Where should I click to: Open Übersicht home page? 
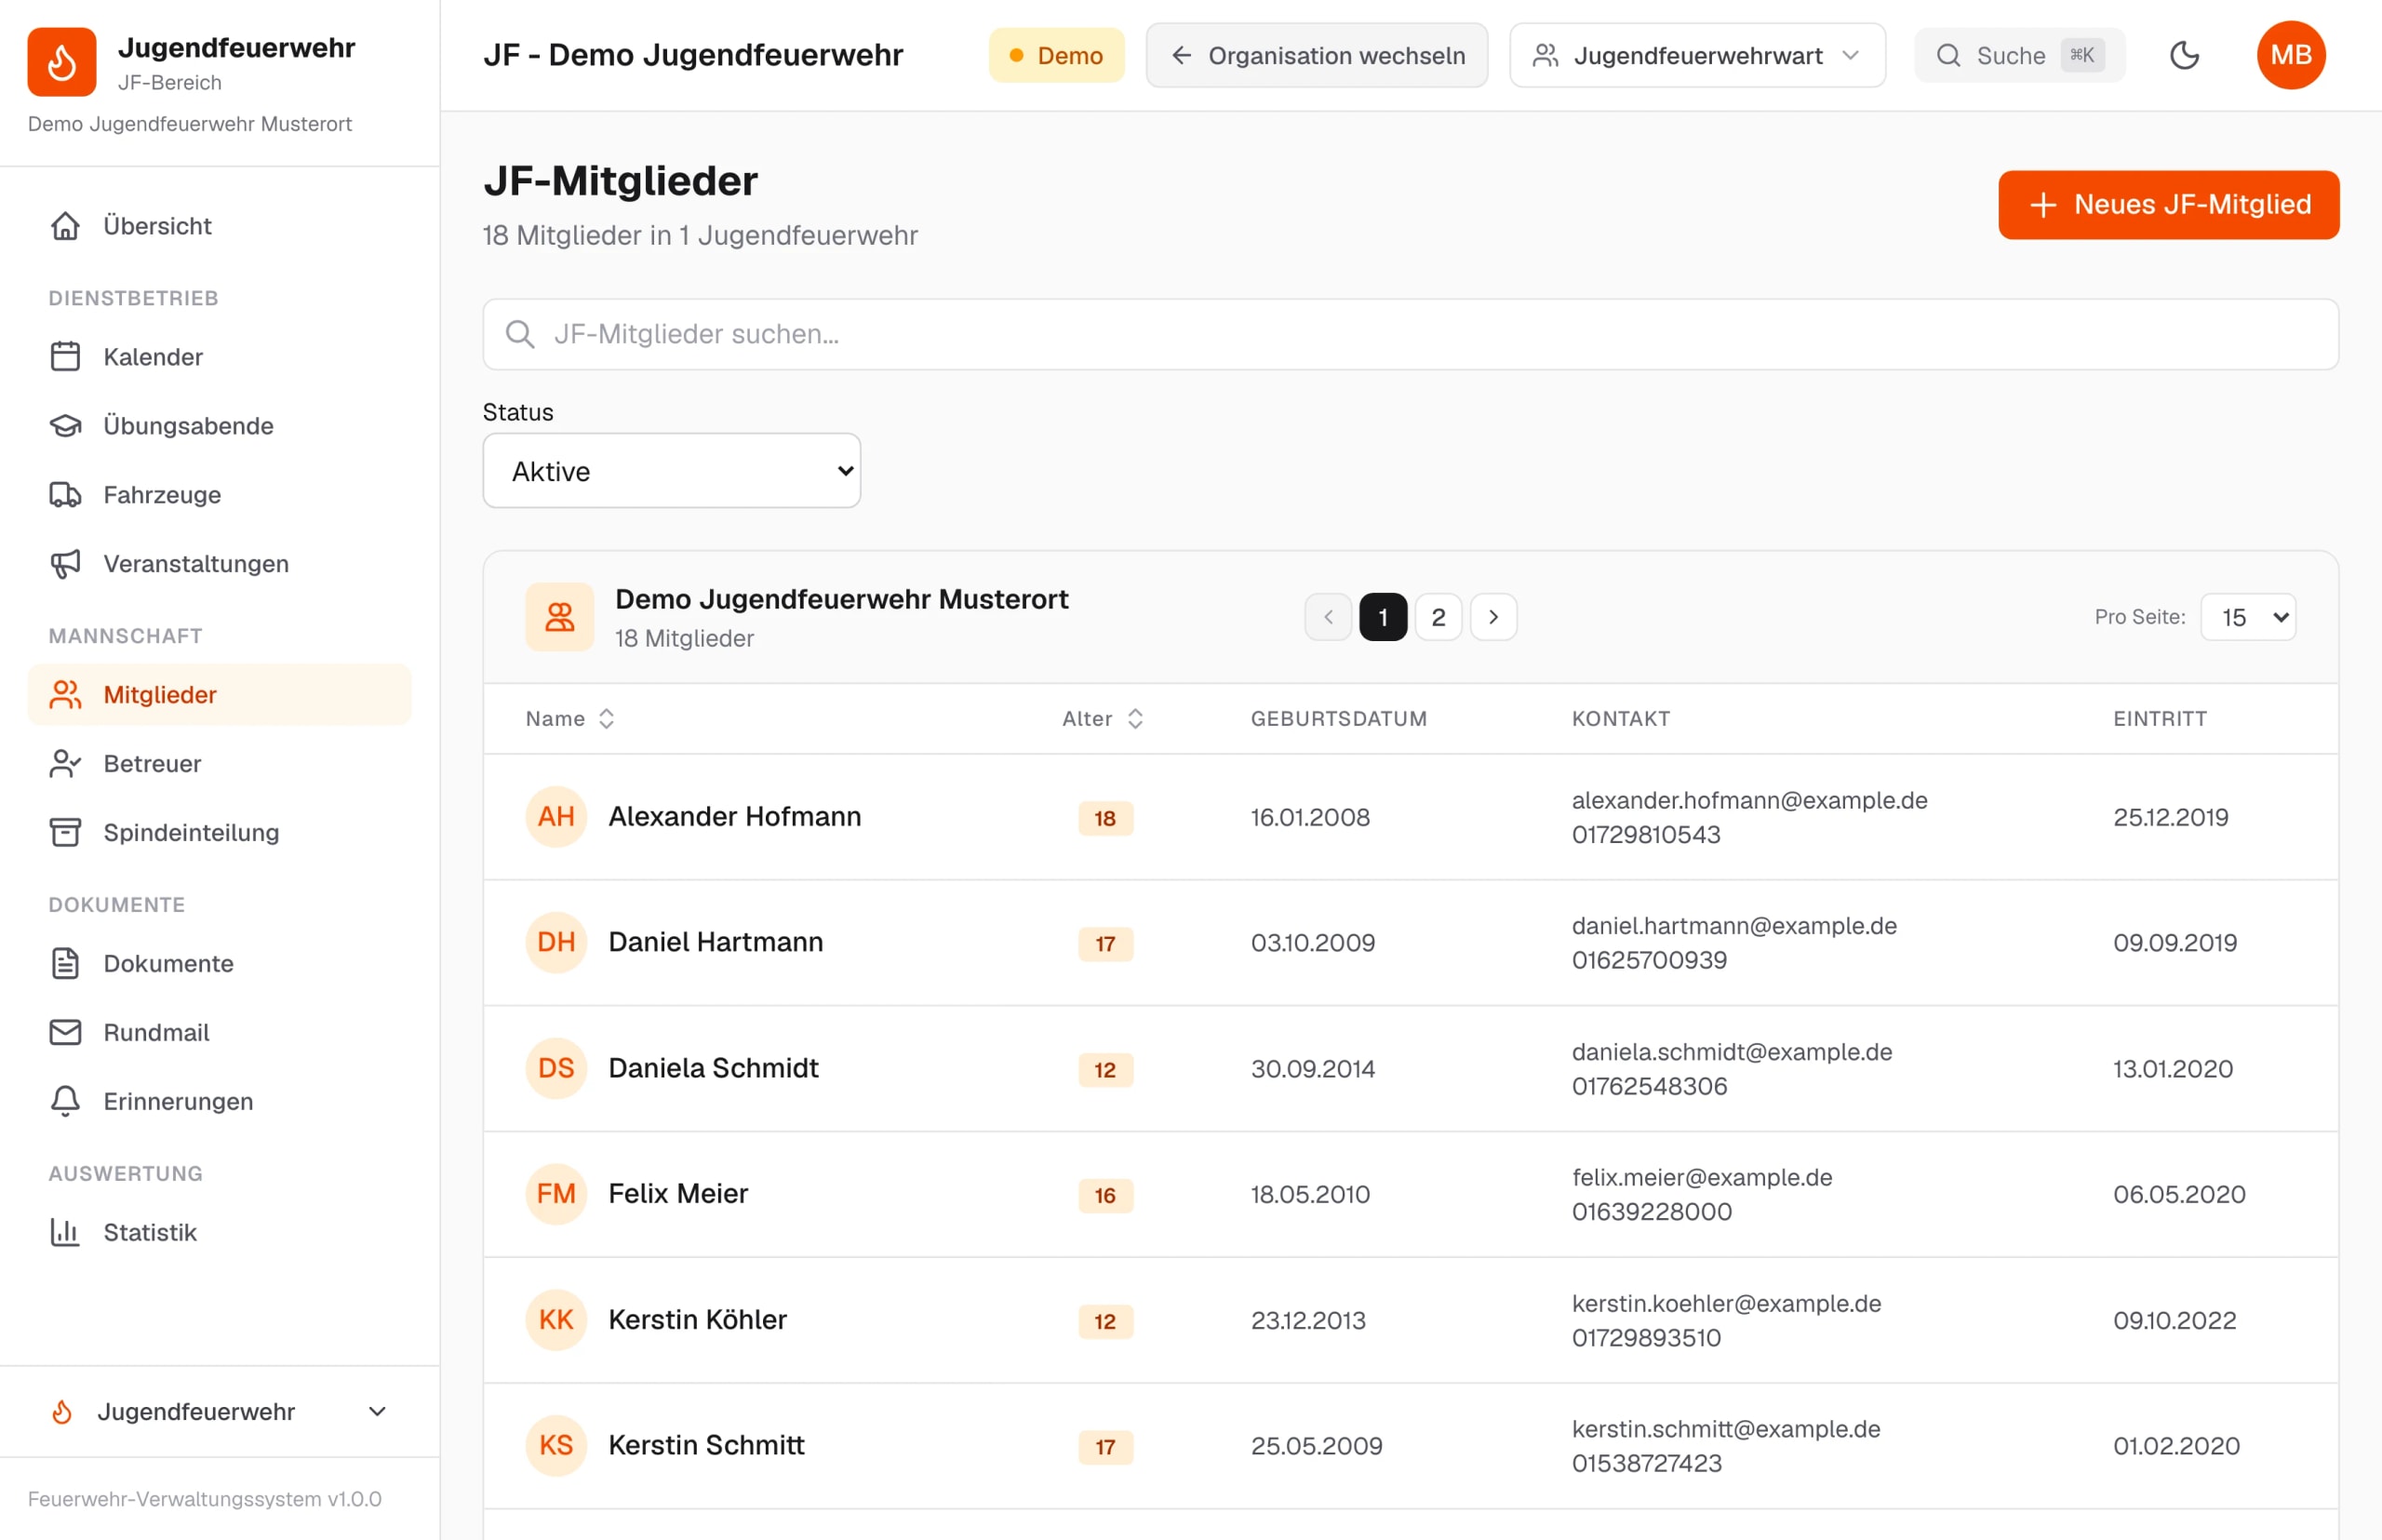pyautogui.click(x=219, y=226)
